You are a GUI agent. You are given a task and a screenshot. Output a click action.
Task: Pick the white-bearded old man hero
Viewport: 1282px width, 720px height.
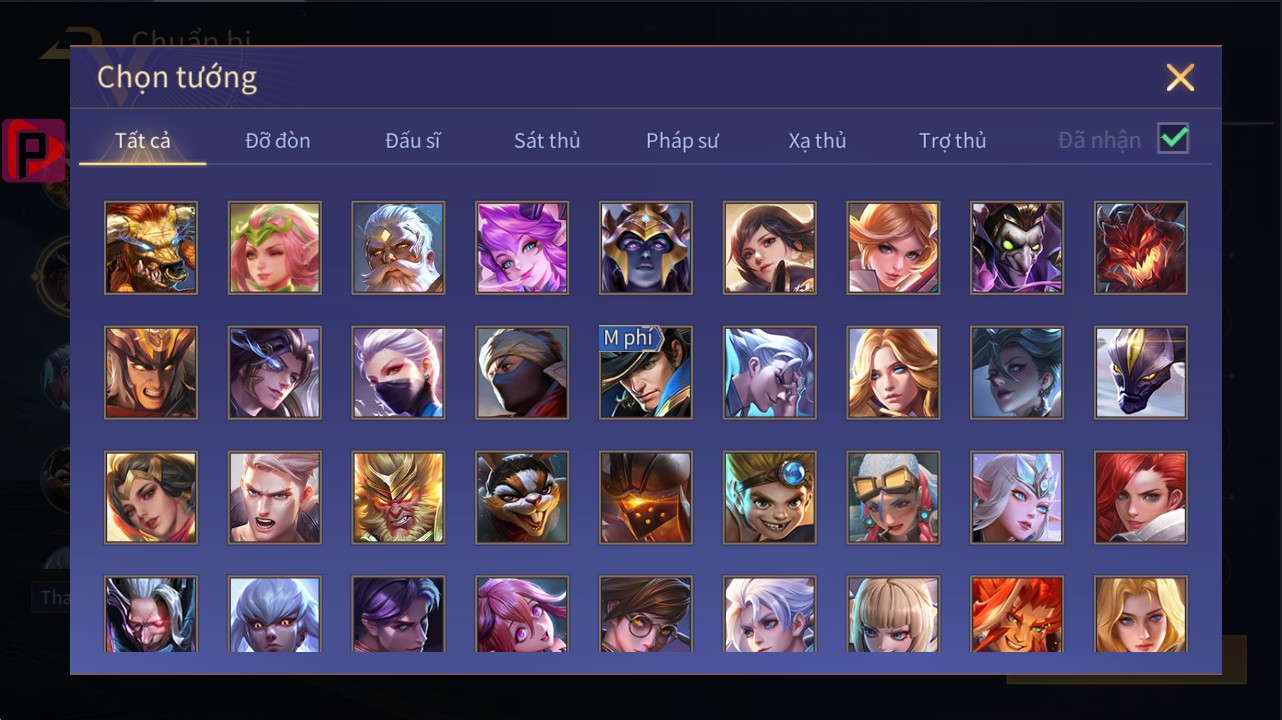tap(398, 248)
